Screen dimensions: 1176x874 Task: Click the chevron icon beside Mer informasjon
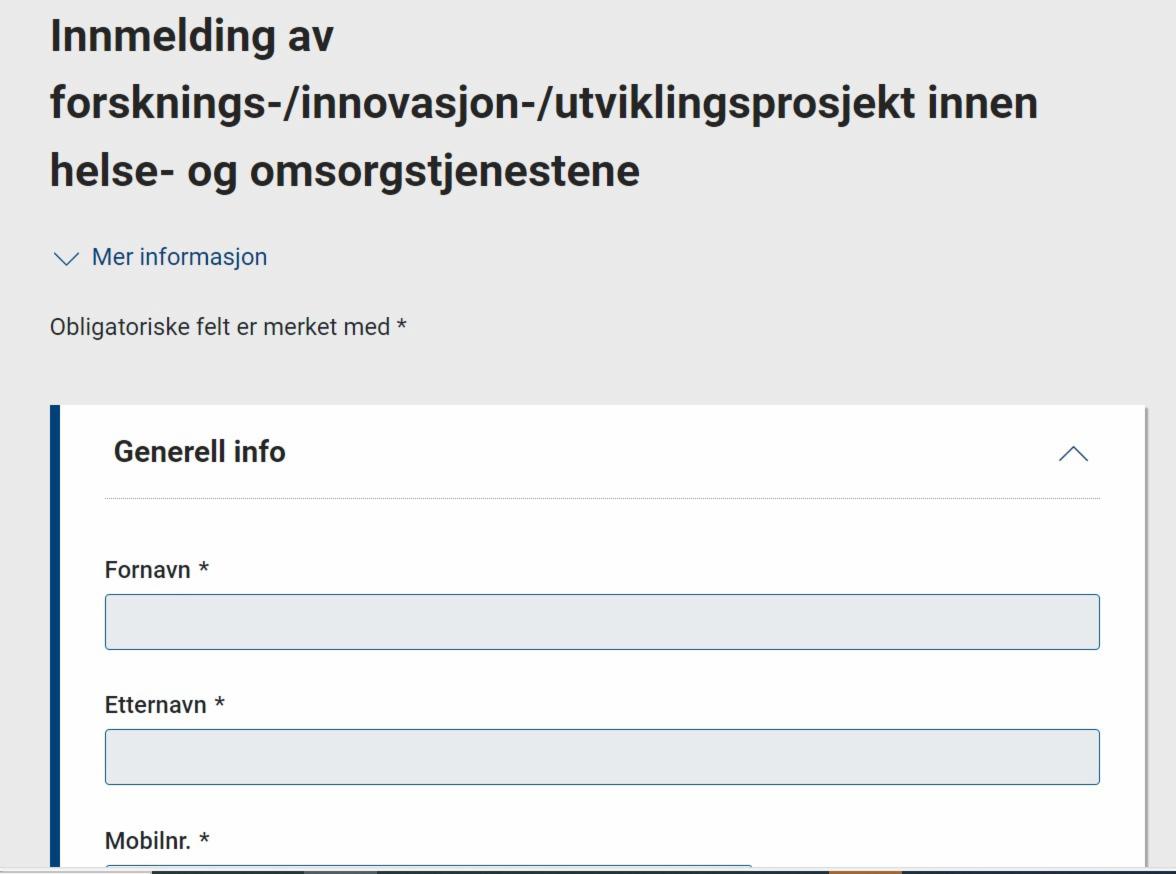(x=65, y=258)
